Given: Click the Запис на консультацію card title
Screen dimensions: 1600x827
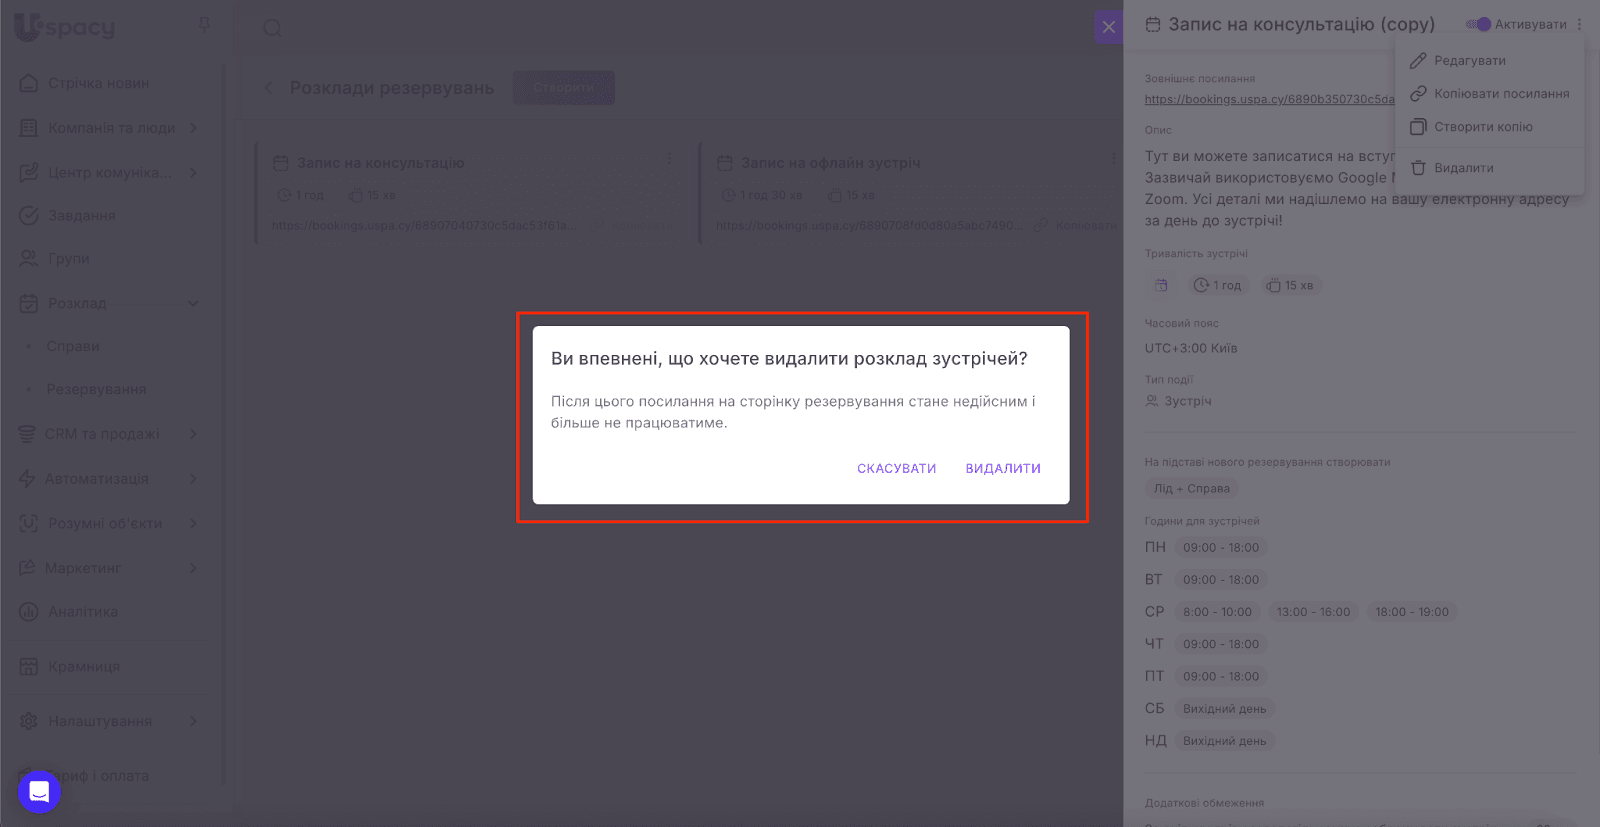Looking at the screenshot, I should tap(380, 162).
